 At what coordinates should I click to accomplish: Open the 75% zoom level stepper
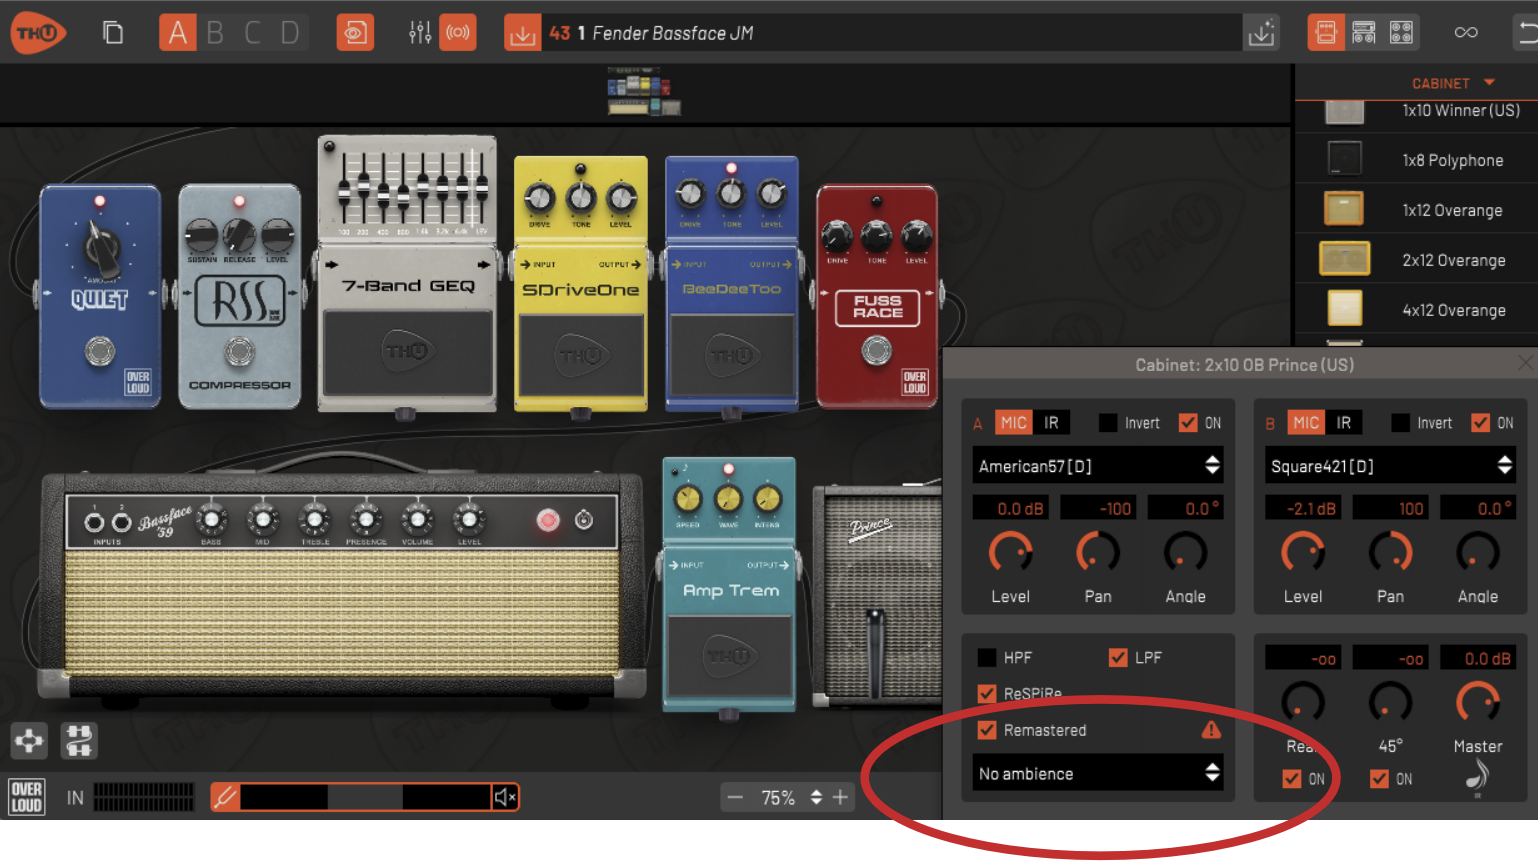pyautogui.click(x=816, y=797)
